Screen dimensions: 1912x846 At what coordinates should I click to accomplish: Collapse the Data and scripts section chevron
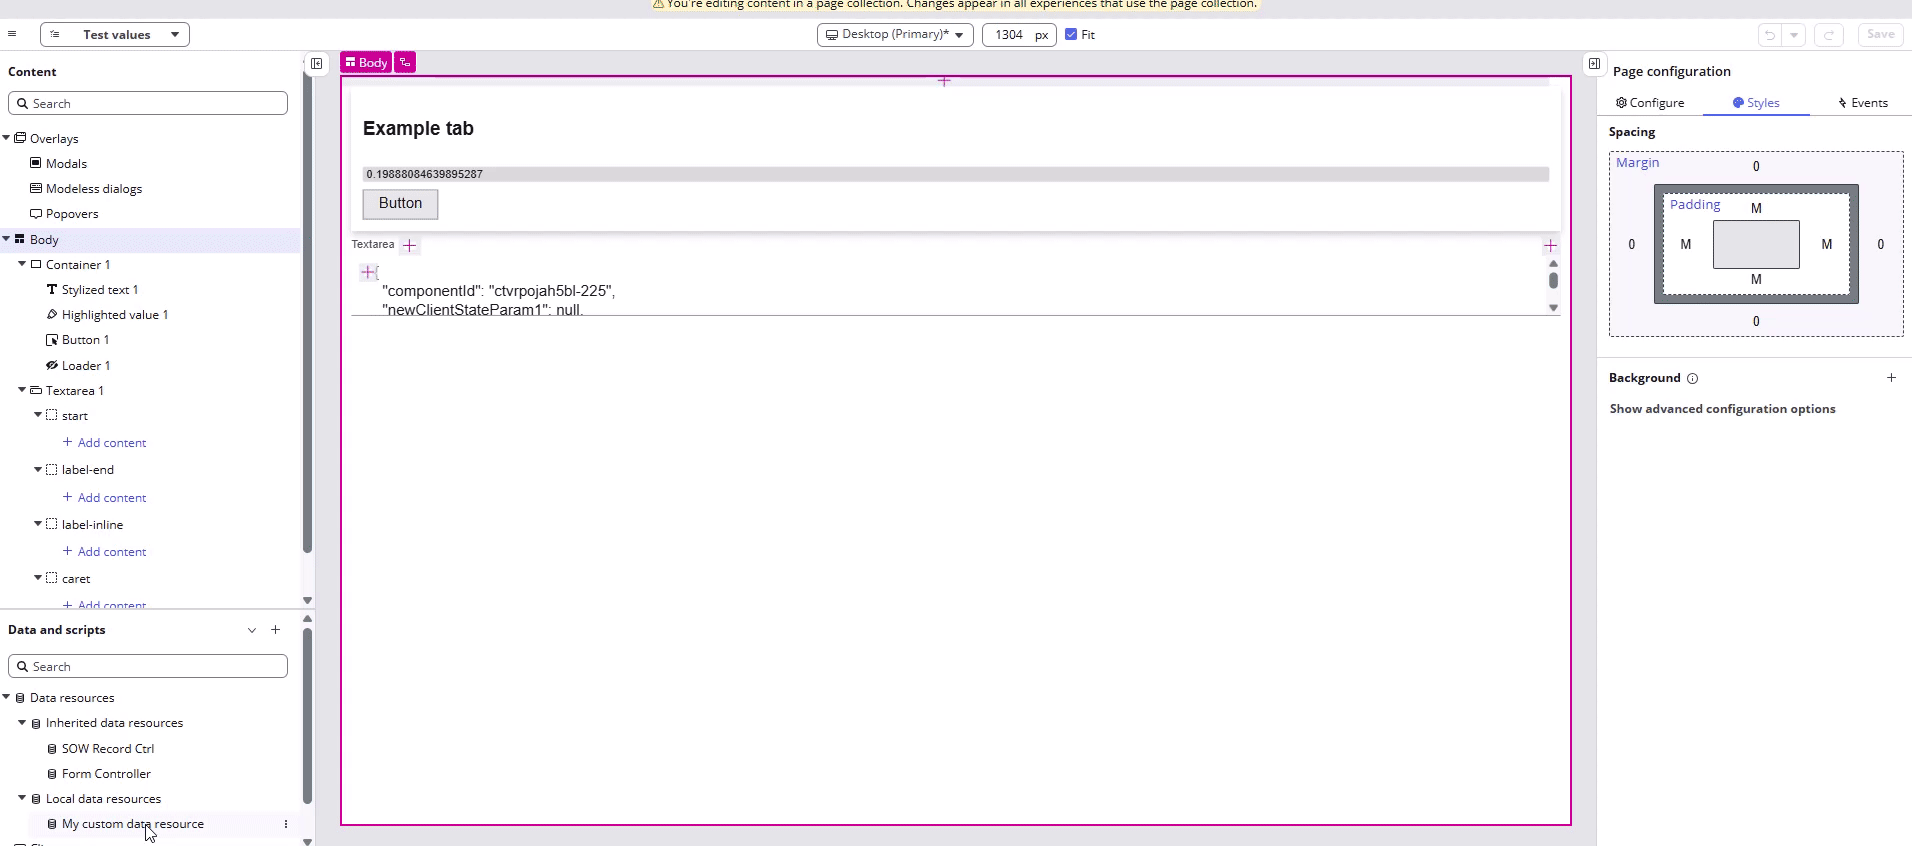click(x=252, y=630)
